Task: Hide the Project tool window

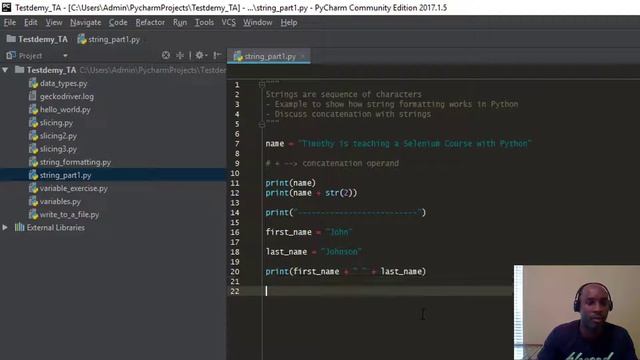Action: click(217, 55)
